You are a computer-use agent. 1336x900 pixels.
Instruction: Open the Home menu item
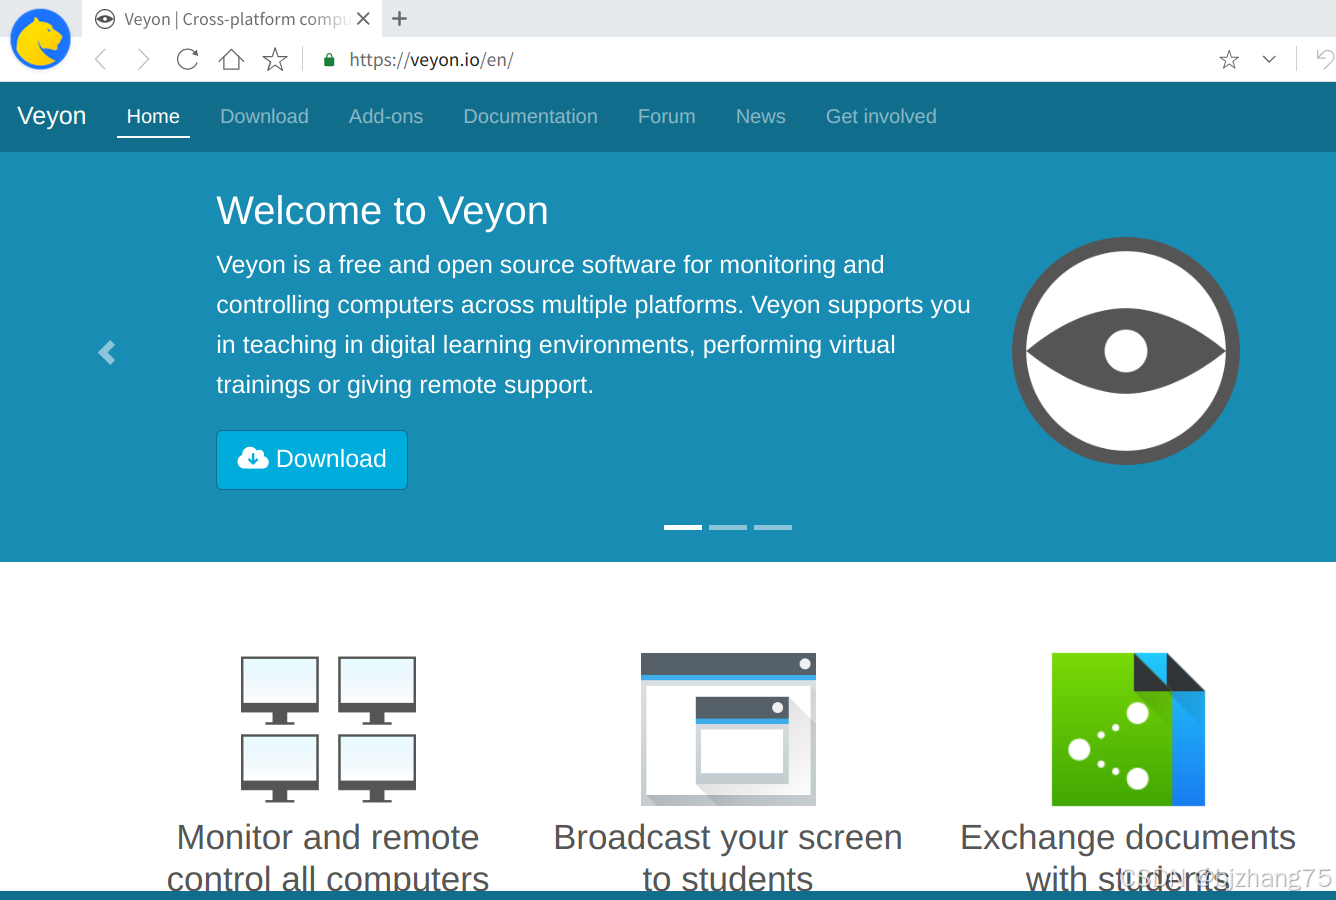(x=153, y=117)
